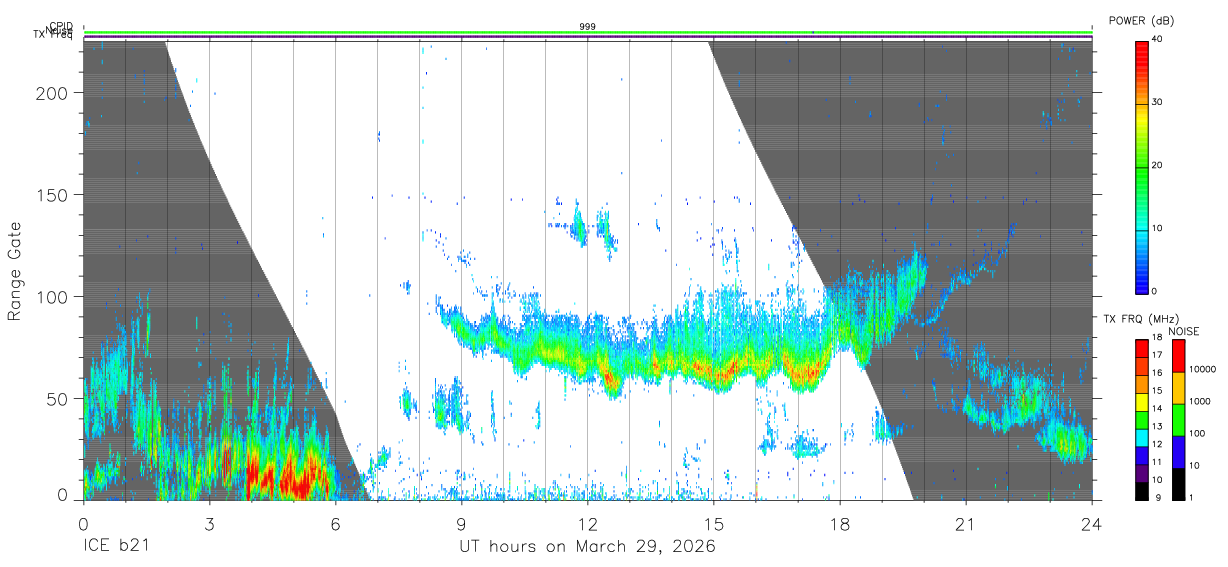
Task: Click the "15" label on TX FRQ scale
Action: pos(1158,391)
